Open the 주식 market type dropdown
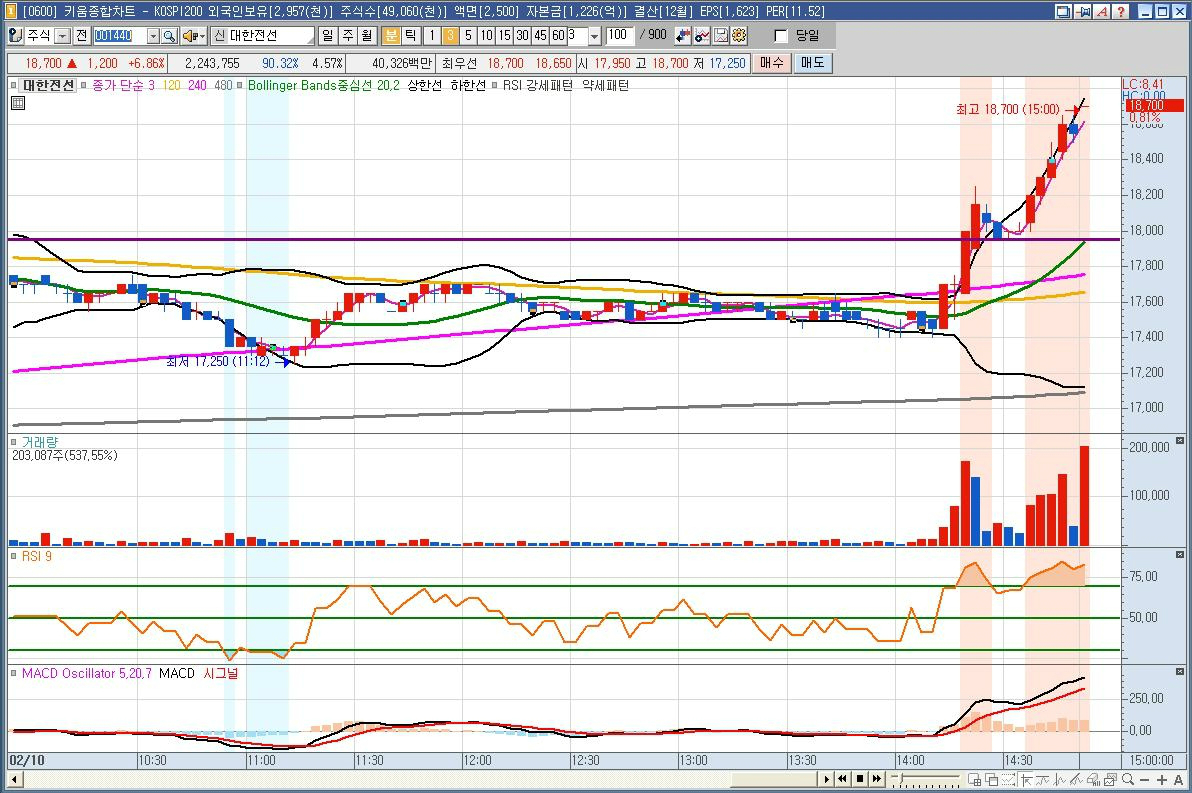 (x=62, y=36)
